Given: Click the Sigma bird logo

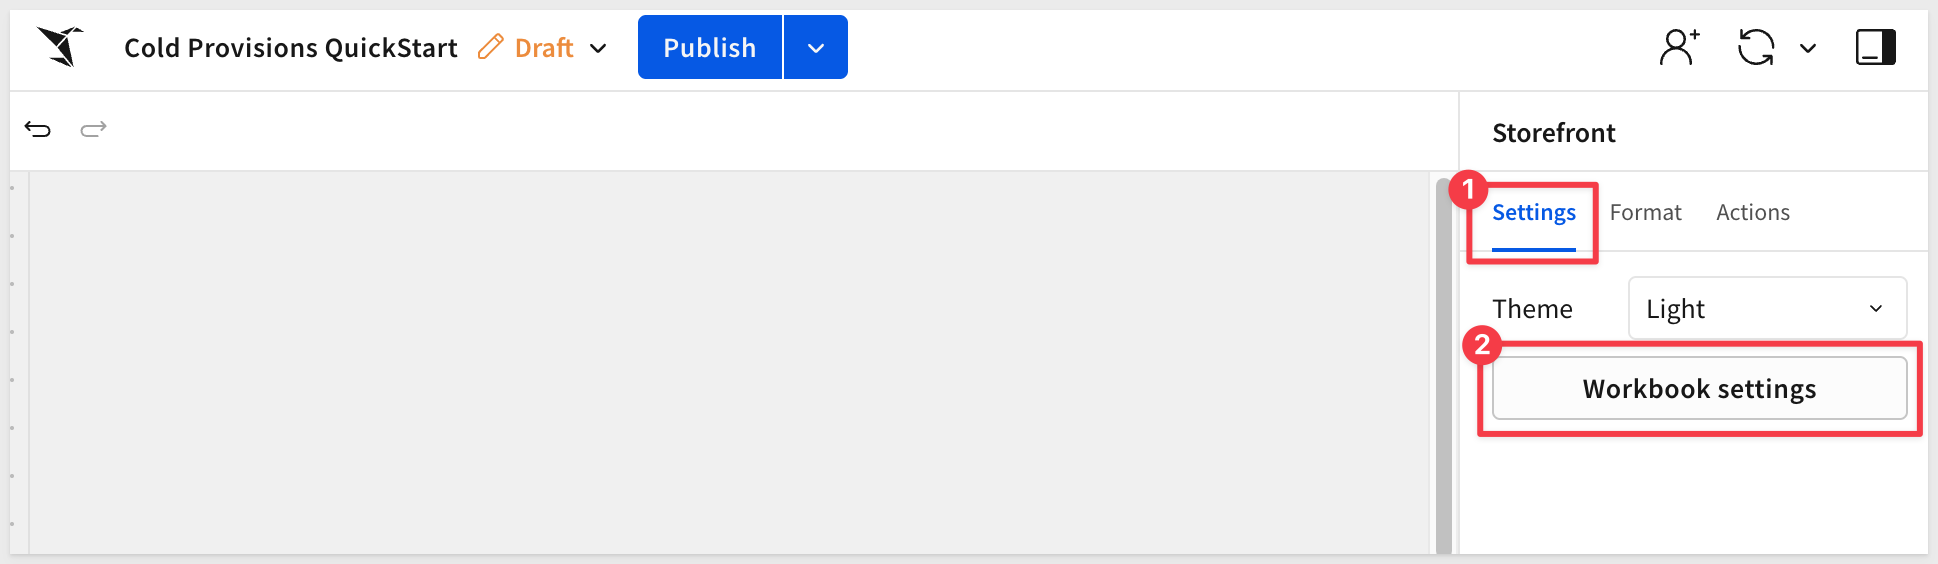Looking at the screenshot, I should coord(60,47).
